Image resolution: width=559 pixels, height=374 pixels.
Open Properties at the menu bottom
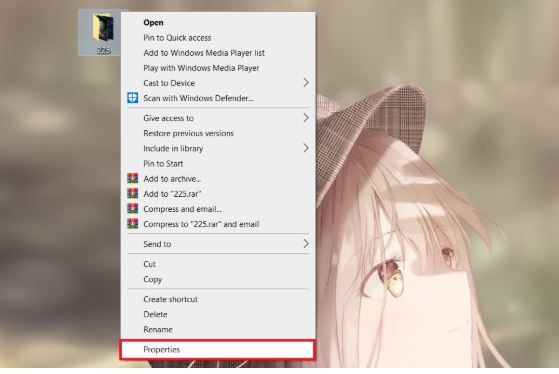218,349
